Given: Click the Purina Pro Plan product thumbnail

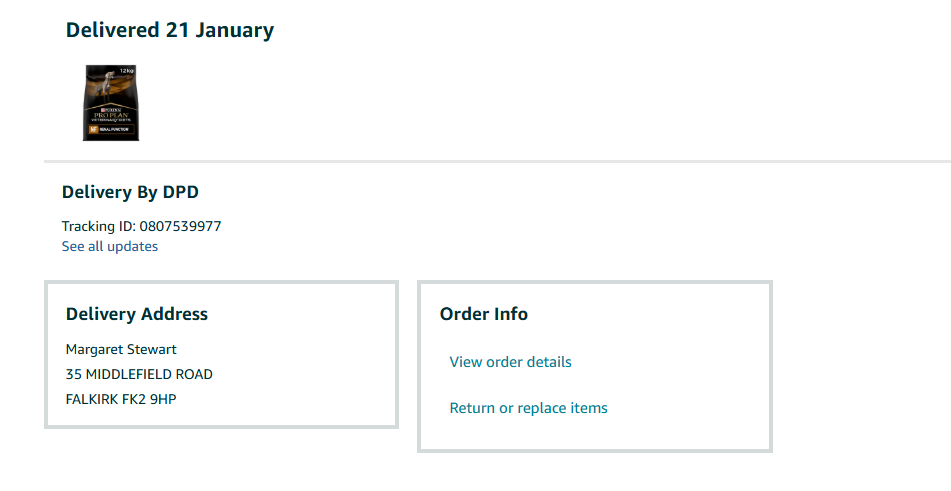Looking at the screenshot, I should point(110,103).
